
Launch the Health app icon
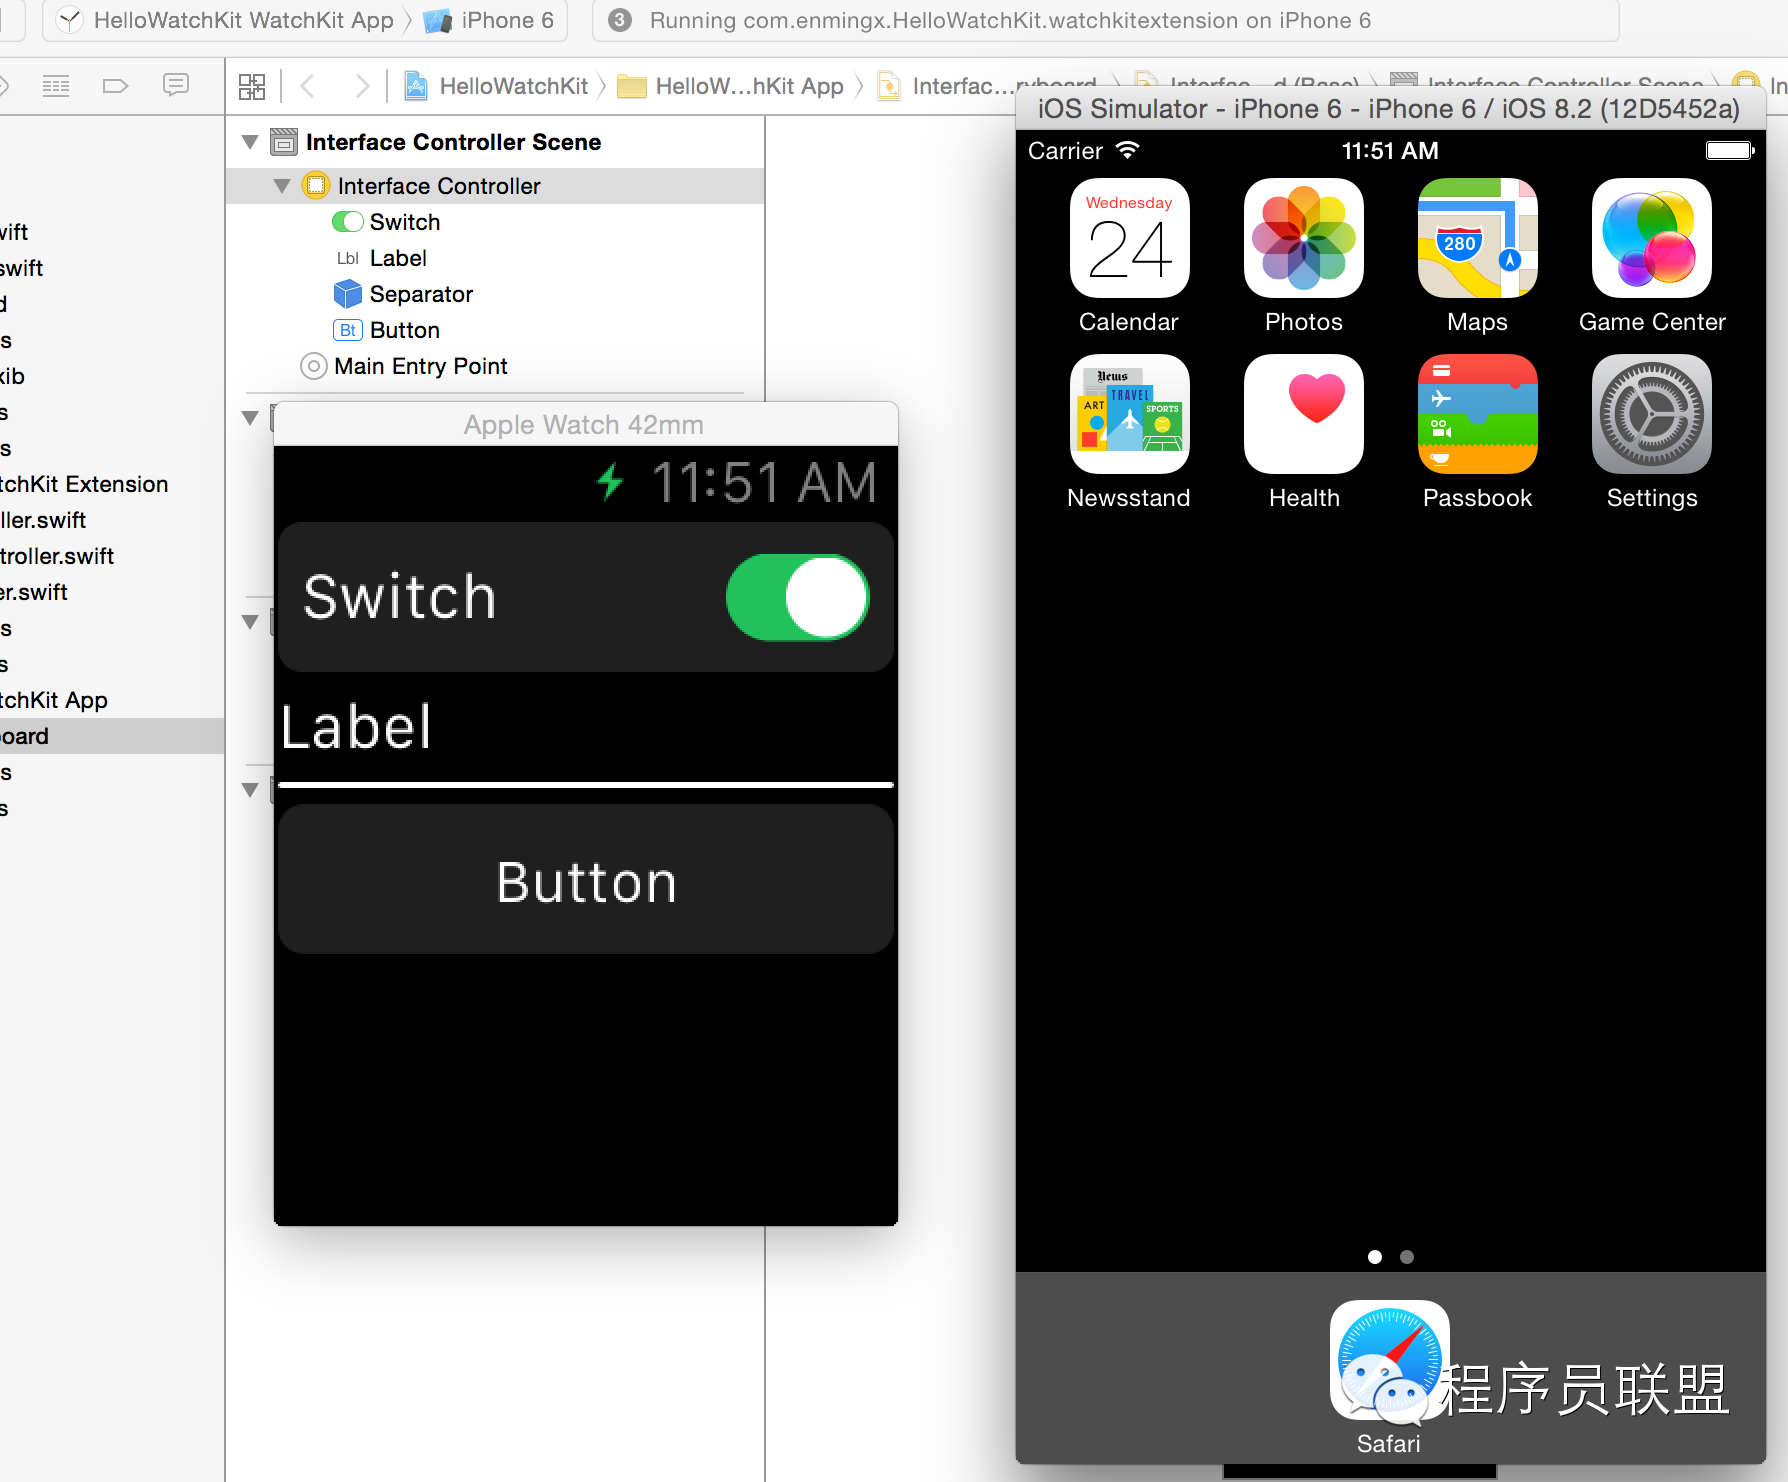(x=1303, y=414)
